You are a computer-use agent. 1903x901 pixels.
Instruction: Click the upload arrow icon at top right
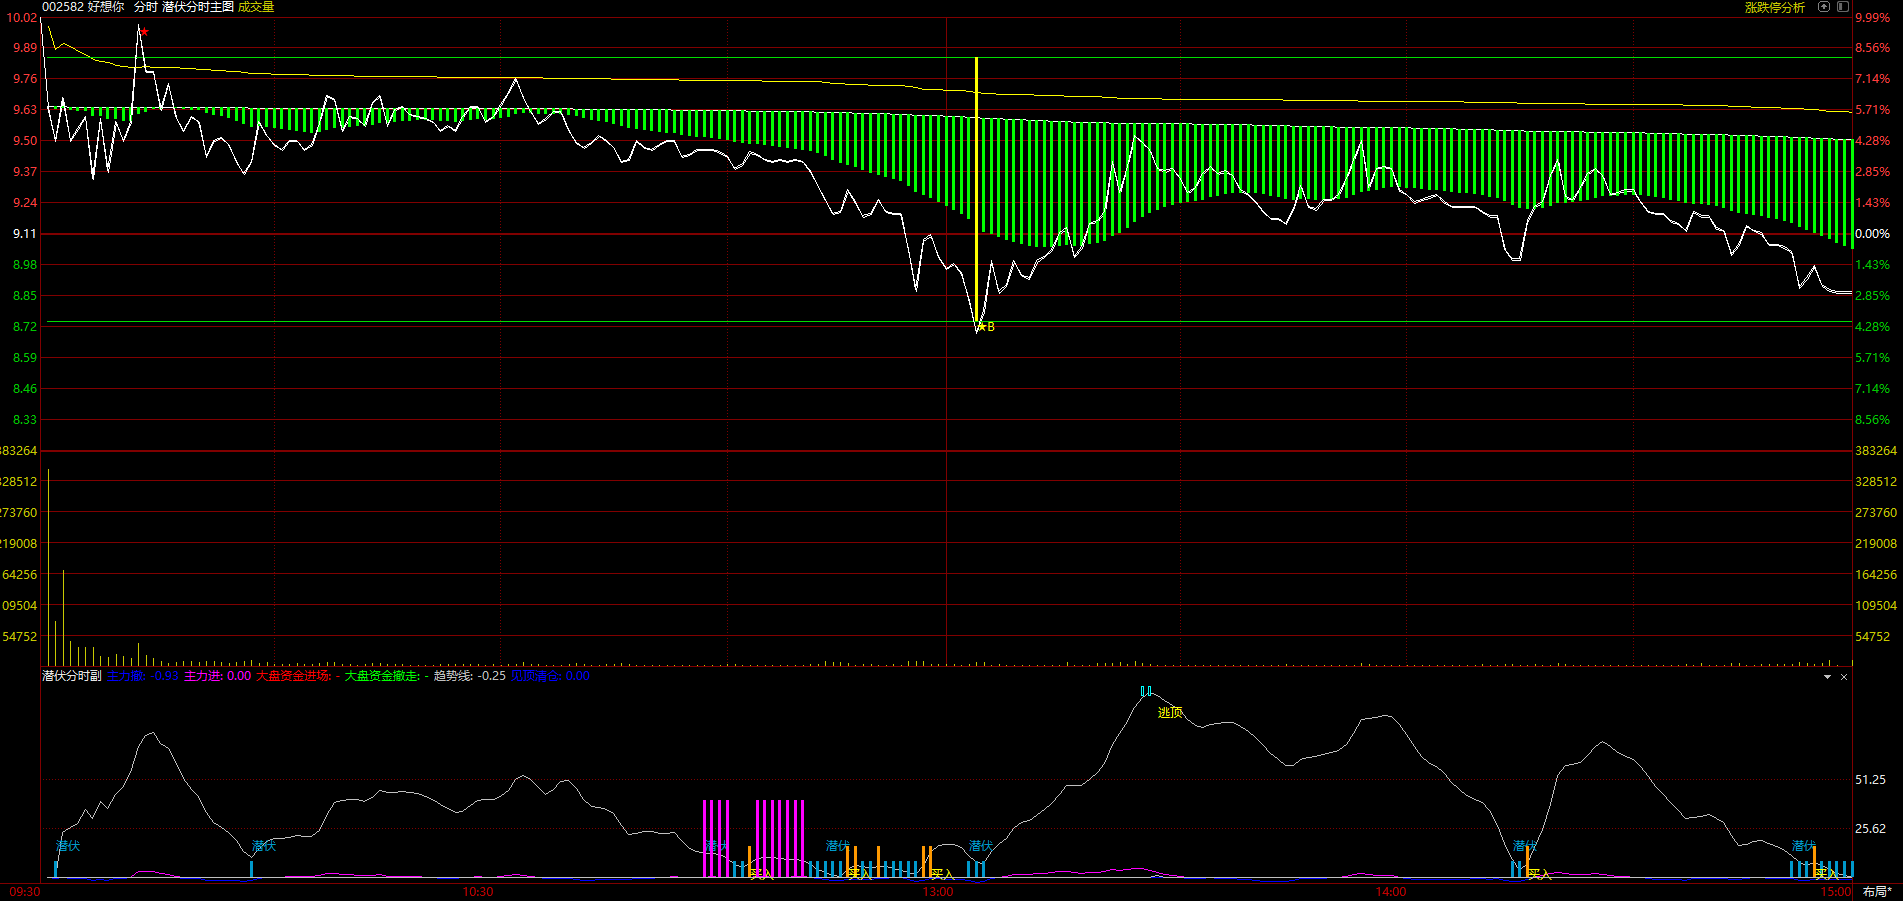pyautogui.click(x=1824, y=7)
